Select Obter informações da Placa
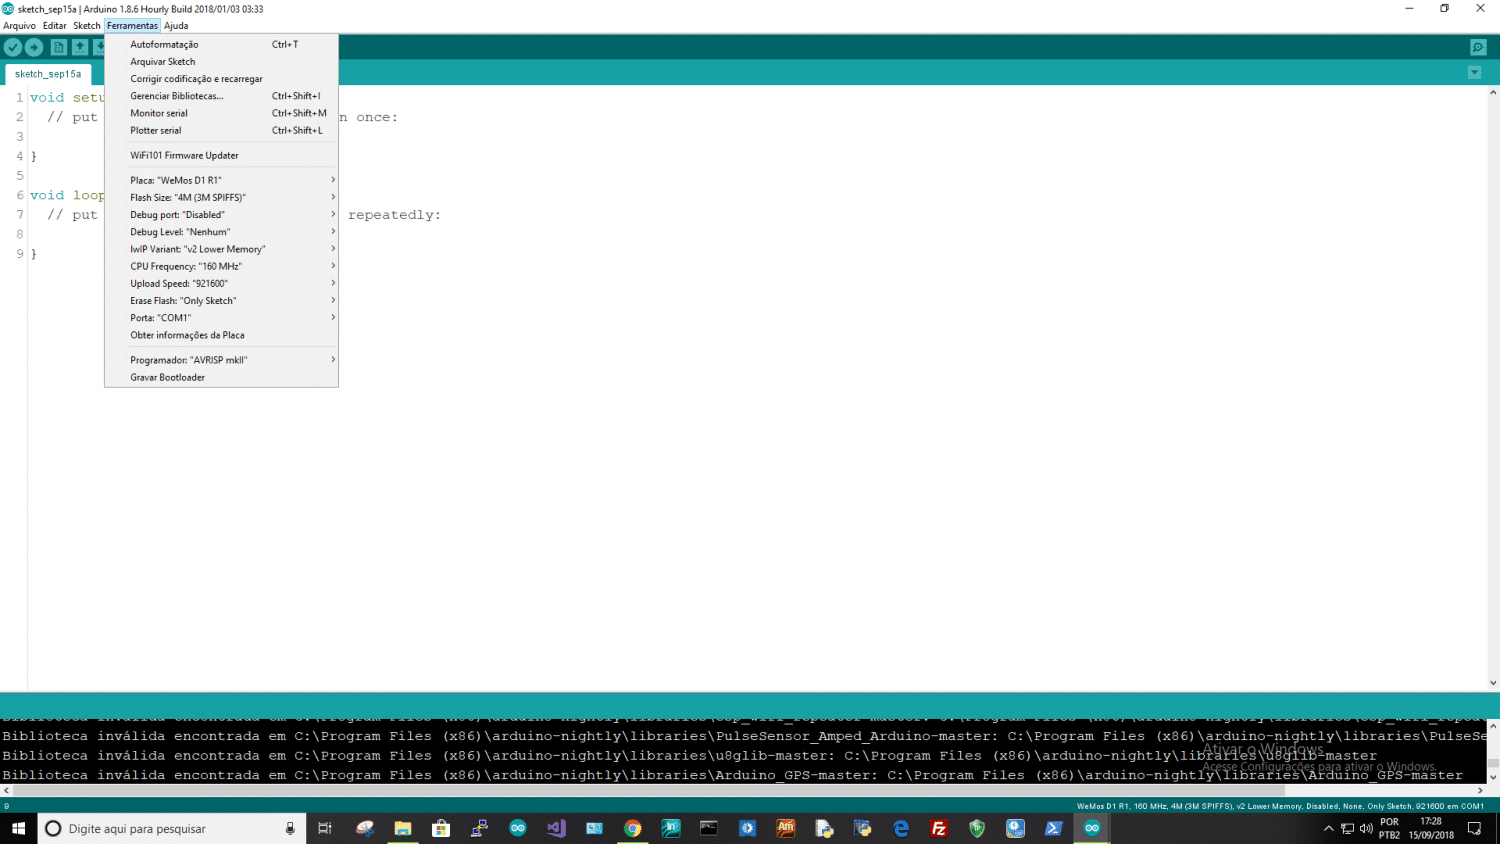Screen dimensions: 1500x844 221,335
